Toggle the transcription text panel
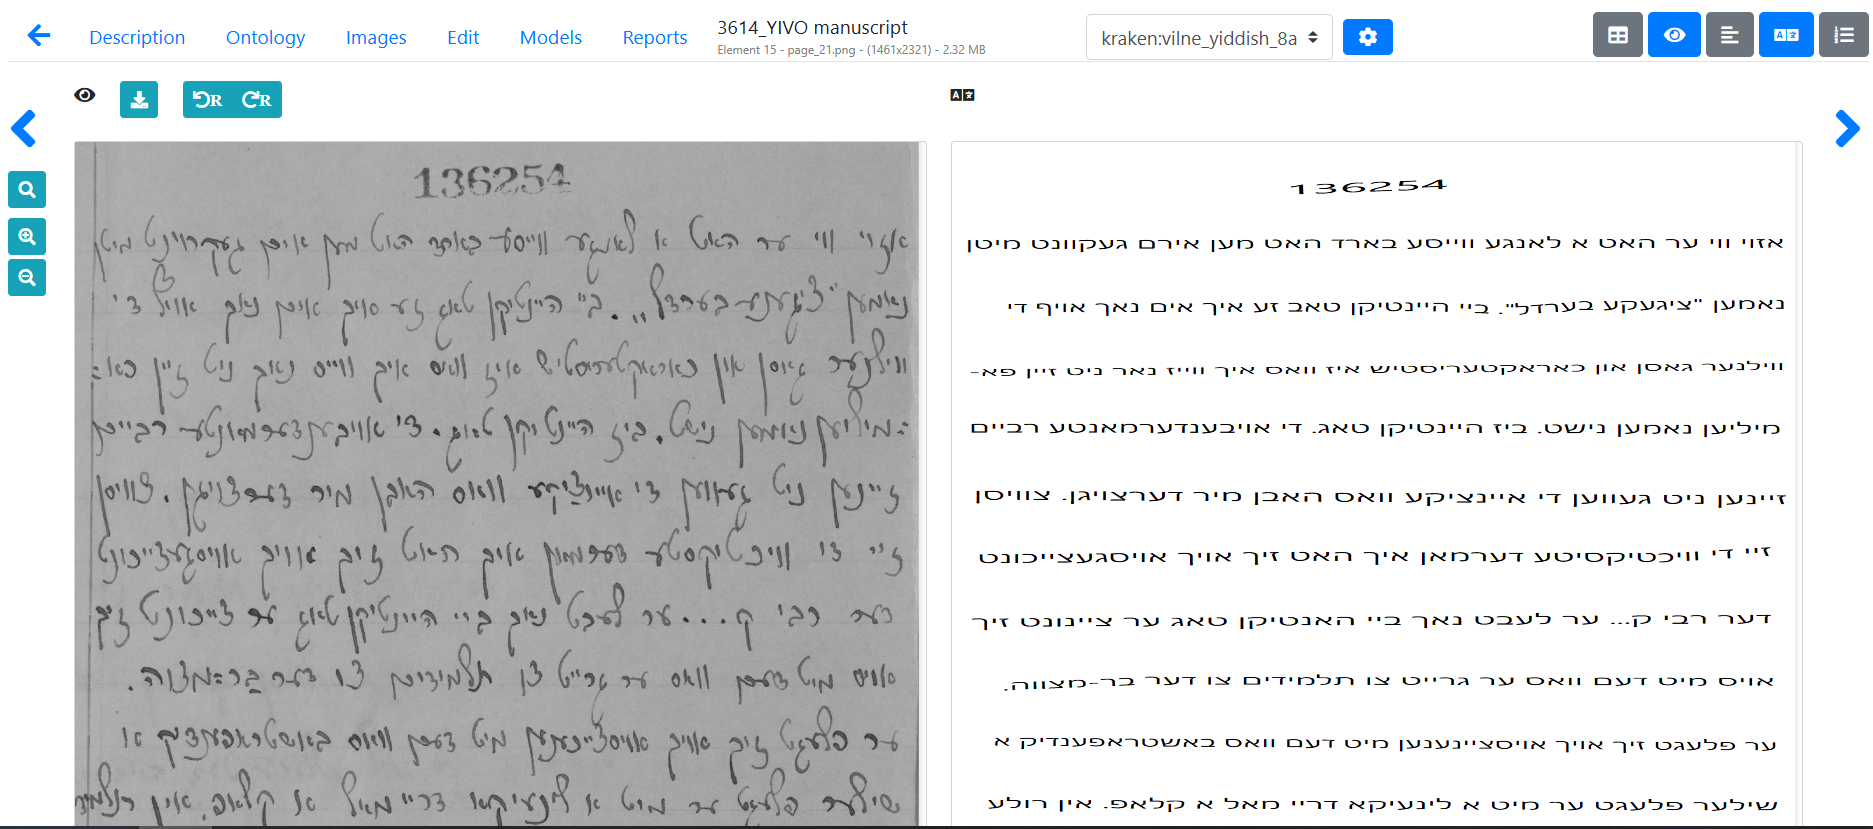Viewport: 1873px width, 829px height. pyautogui.click(x=1729, y=36)
